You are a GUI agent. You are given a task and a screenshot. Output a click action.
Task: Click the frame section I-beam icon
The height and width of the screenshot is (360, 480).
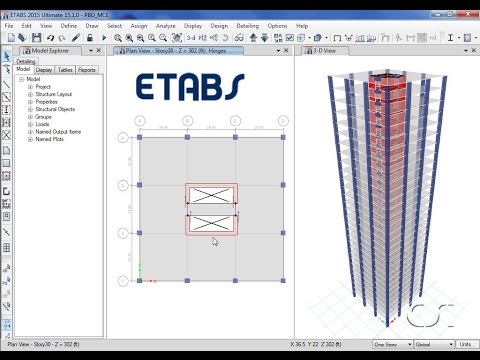click(450, 38)
